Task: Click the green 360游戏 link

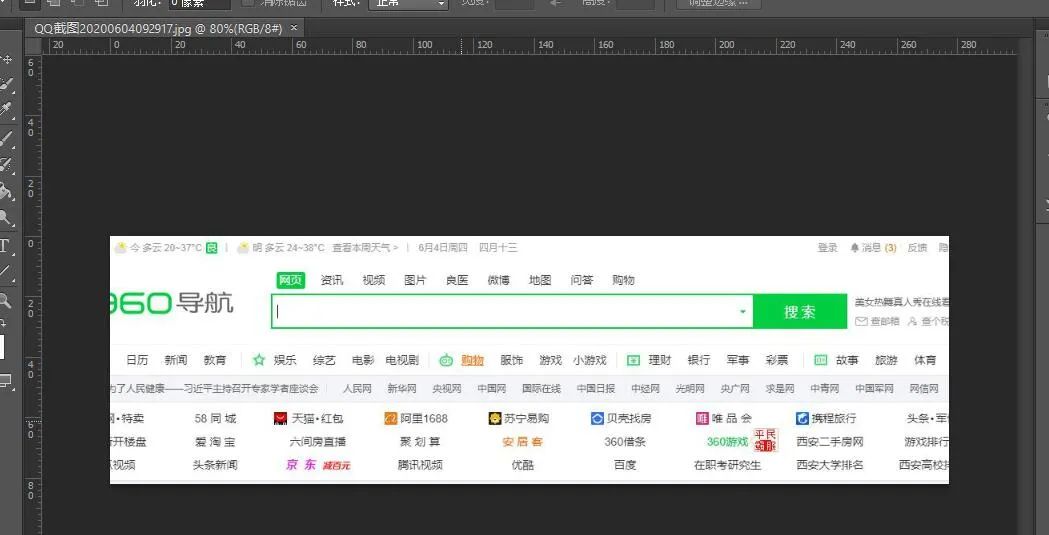Action: point(727,442)
